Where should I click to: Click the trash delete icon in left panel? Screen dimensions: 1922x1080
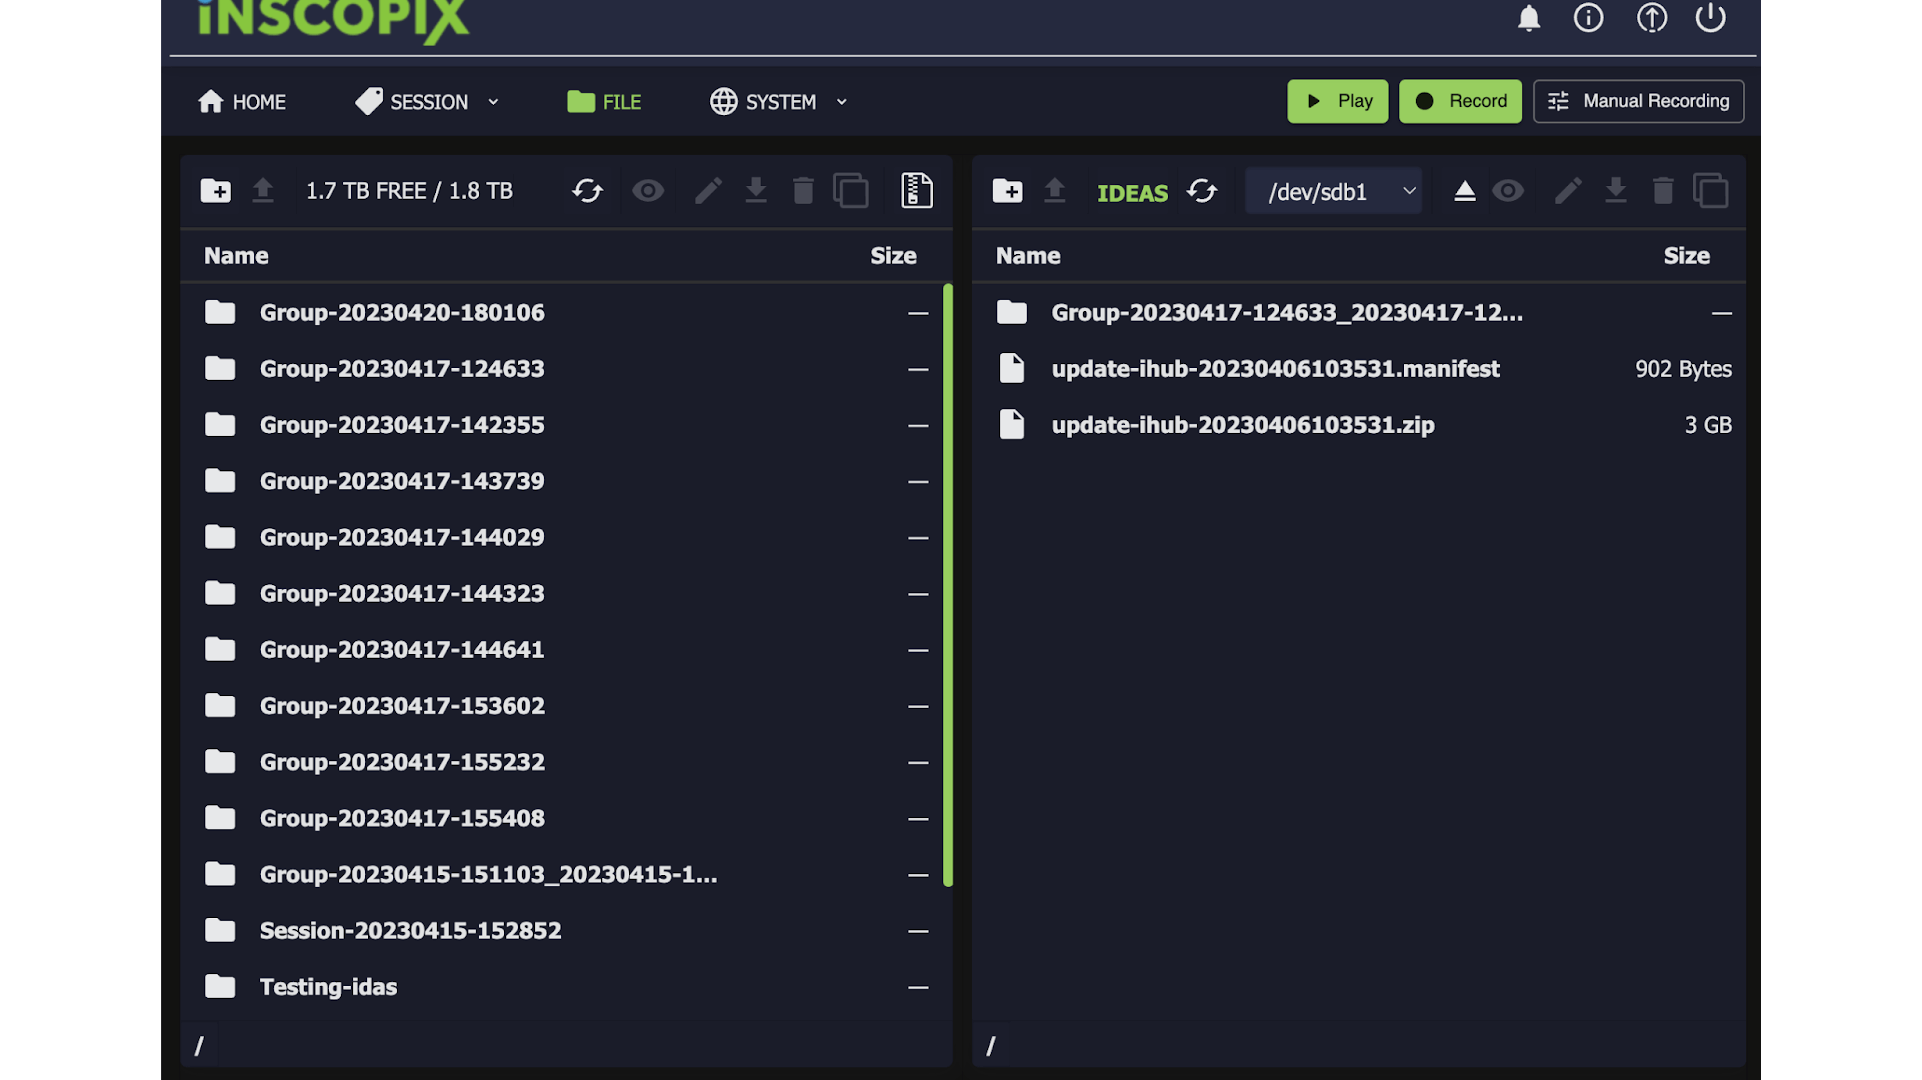pos(803,190)
